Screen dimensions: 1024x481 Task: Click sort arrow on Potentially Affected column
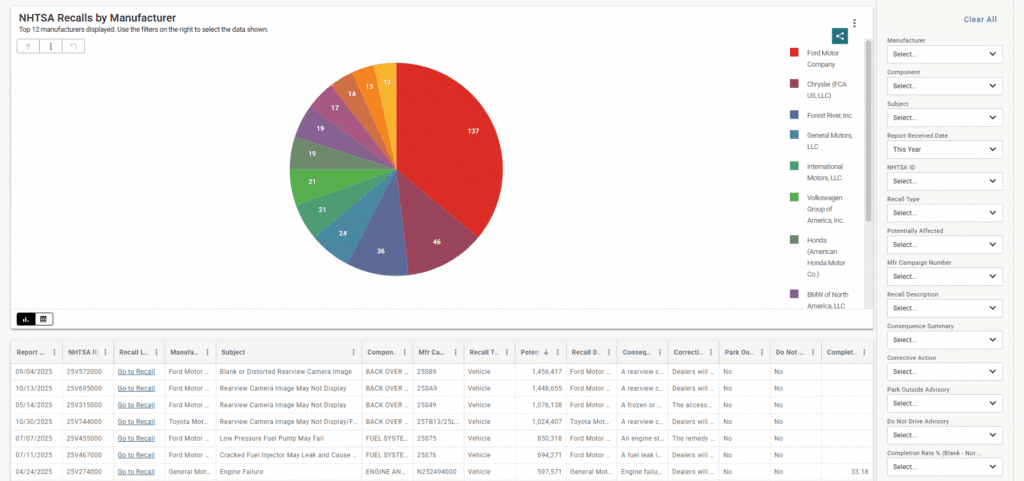pos(545,352)
